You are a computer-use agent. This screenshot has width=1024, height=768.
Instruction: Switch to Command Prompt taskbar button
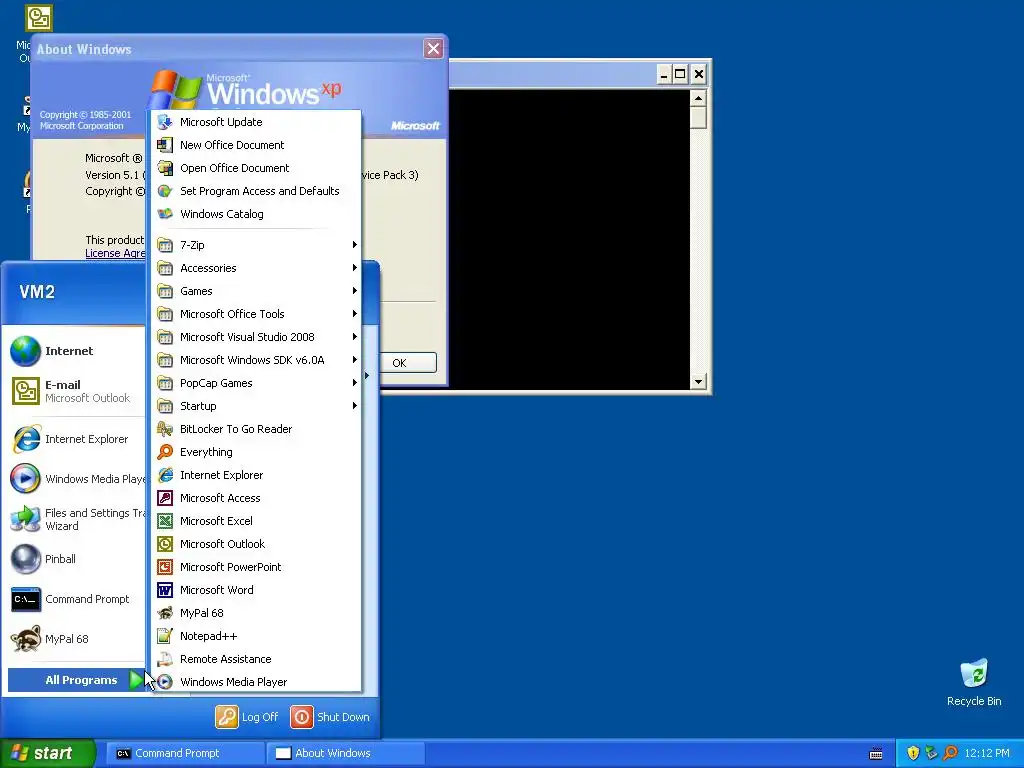(185, 753)
